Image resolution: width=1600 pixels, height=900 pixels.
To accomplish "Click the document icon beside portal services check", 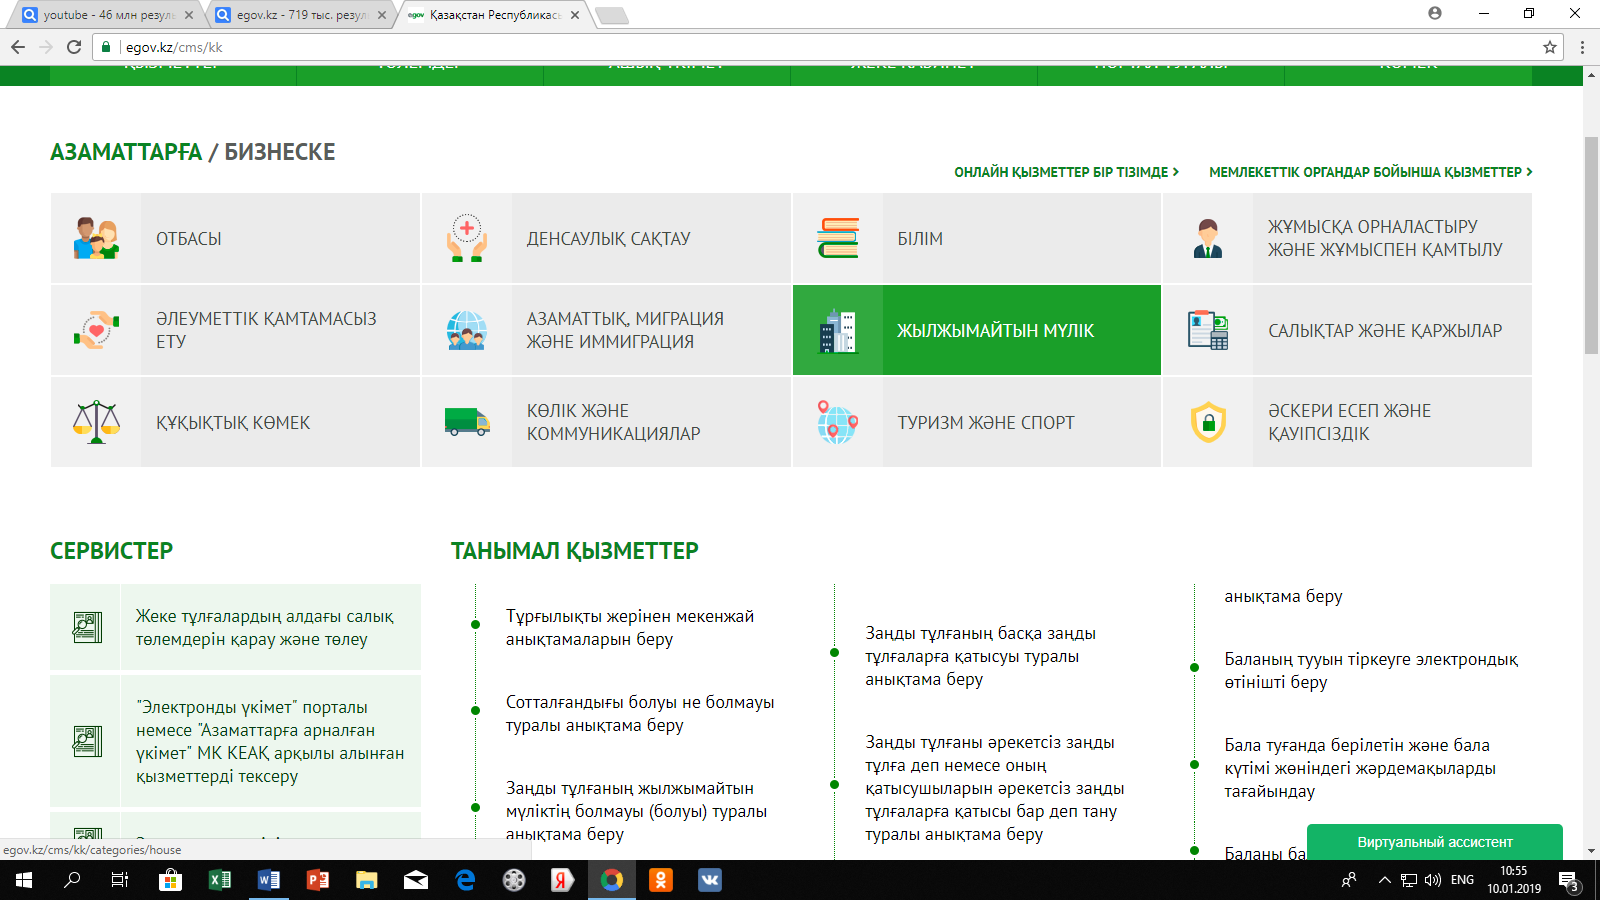I will coord(88,741).
